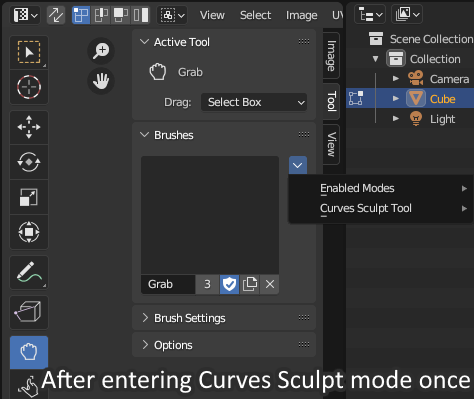474x399 pixels.
Task: Open the Enabled Modes submenu
Action: pos(381,188)
